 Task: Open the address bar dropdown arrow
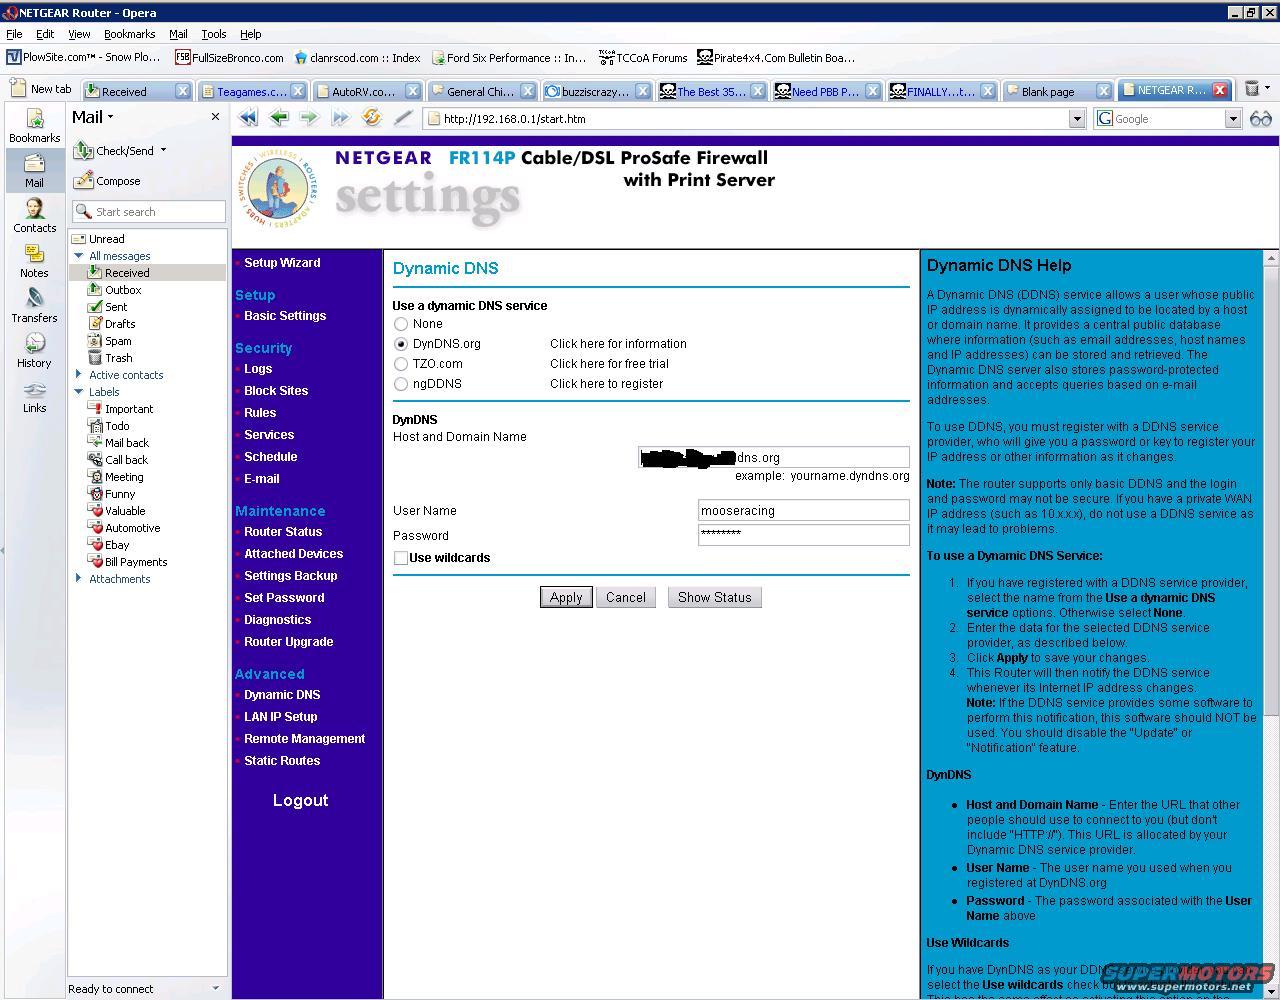coord(1077,119)
